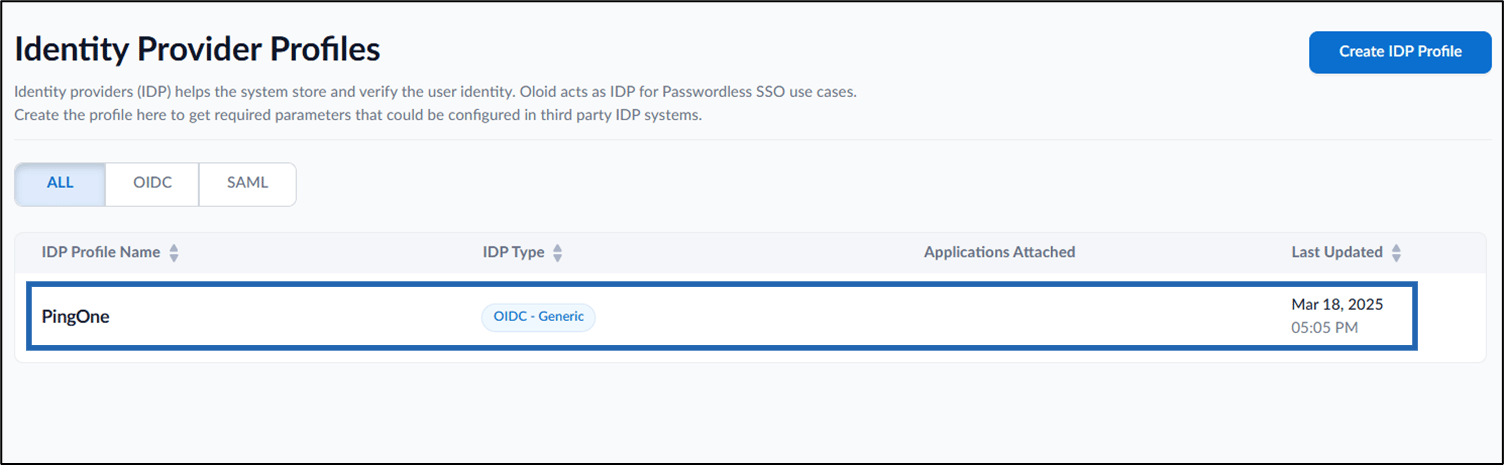Click the 05:05 PM timestamp
This screenshot has width=1504, height=465.
click(x=1325, y=327)
